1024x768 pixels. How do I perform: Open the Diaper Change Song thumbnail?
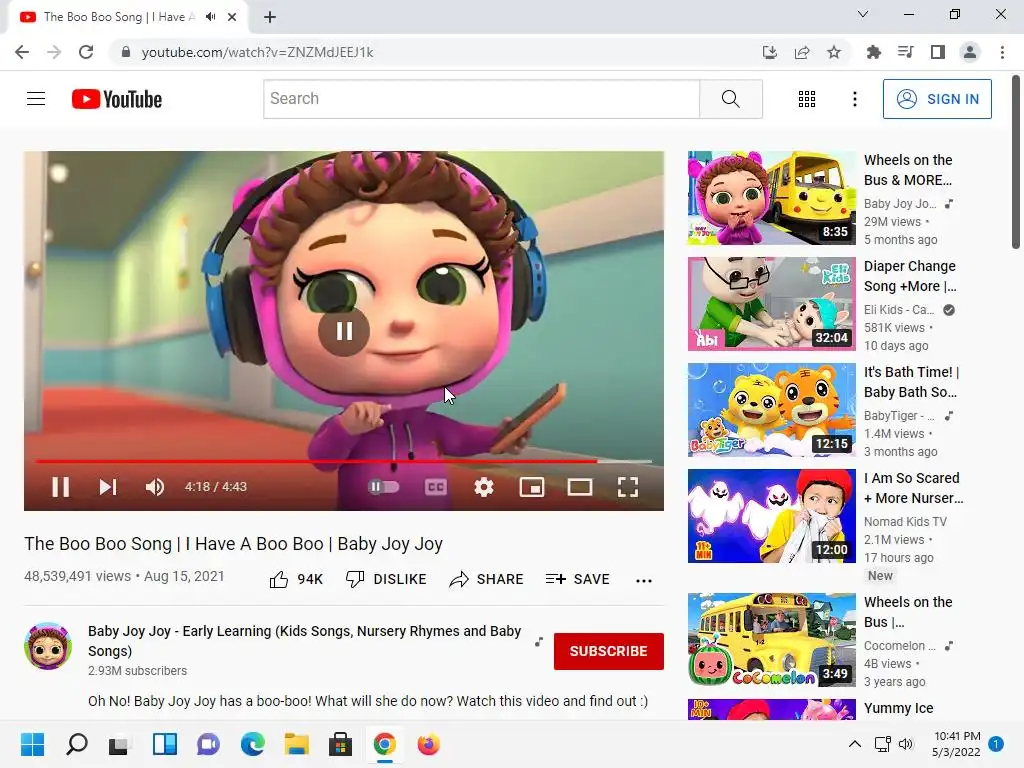pos(771,304)
